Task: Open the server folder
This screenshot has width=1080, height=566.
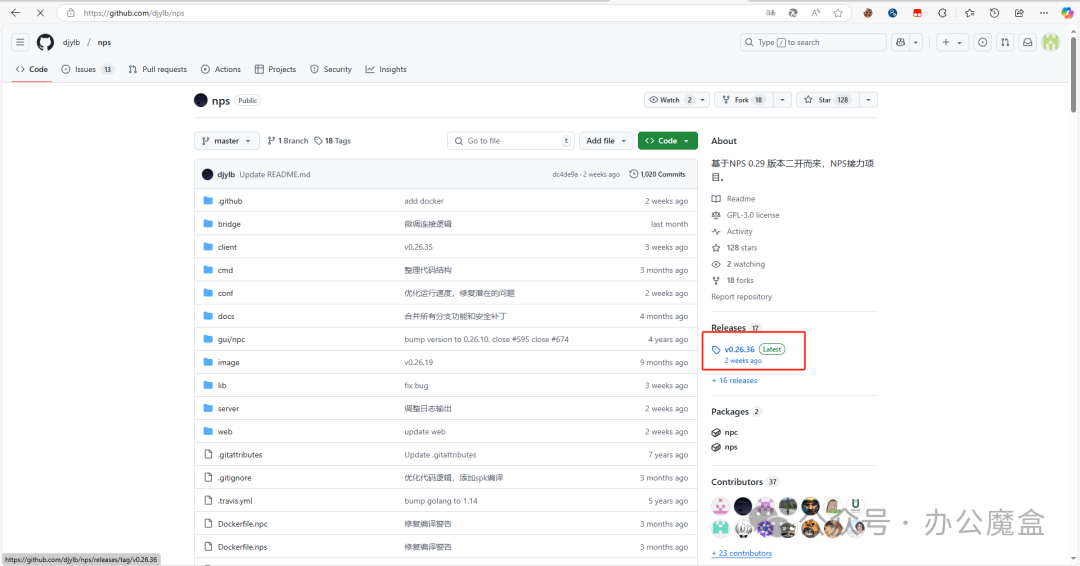Action: point(228,408)
